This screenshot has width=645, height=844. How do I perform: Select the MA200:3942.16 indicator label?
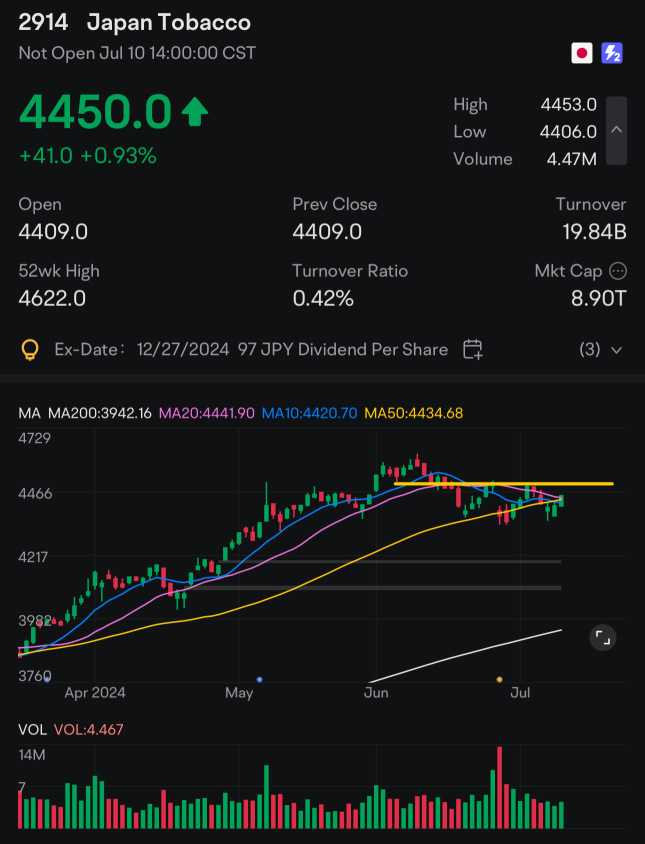(x=100, y=413)
